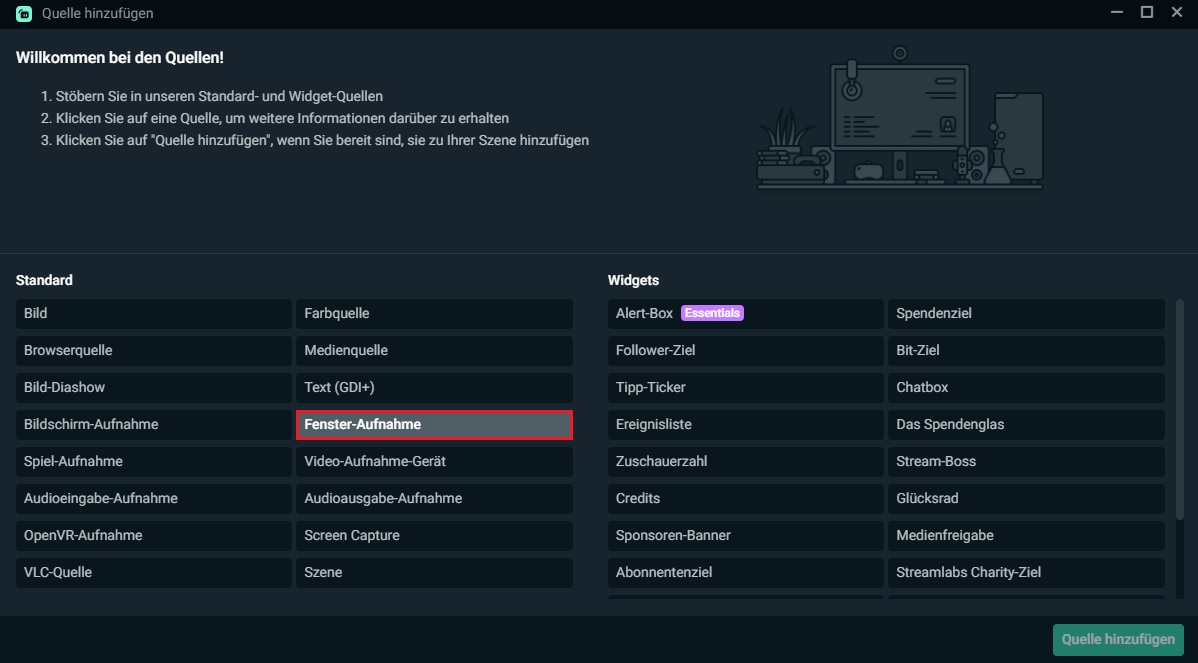Click the highlighted Fenster-Aufnahme source
The image size is (1198, 663).
point(434,424)
